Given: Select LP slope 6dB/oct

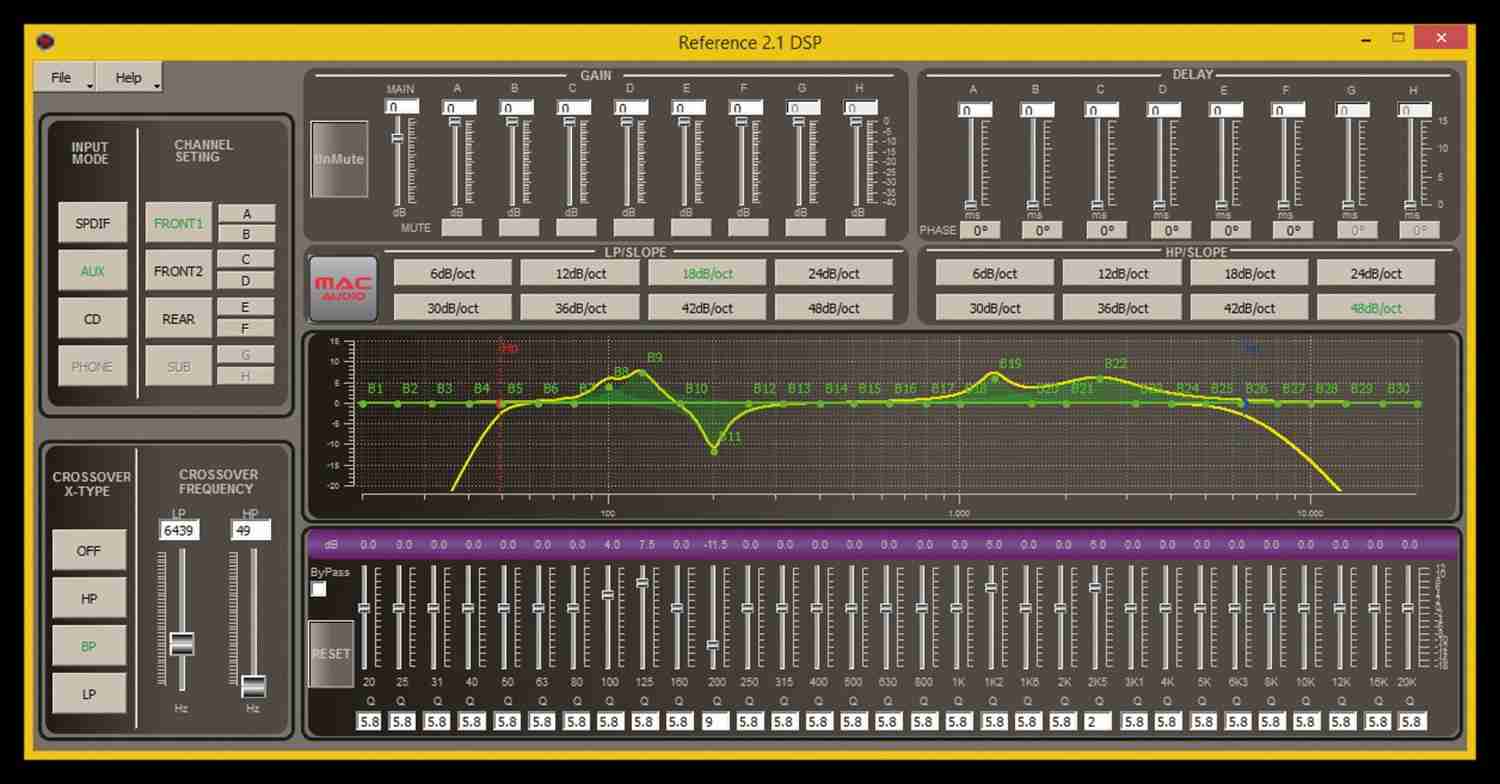Looking at the screenshot, I should pyautogui.click(x=452, y=273).
